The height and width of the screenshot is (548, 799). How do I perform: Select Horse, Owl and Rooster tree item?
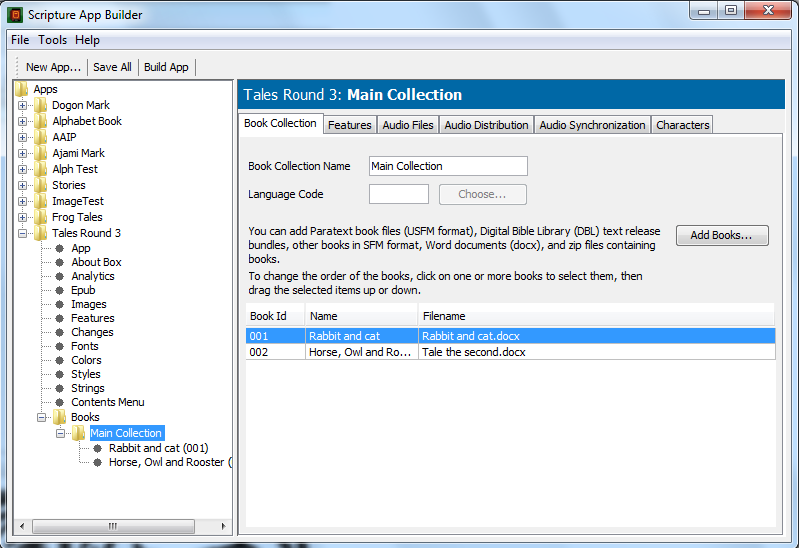coord(170,462)
